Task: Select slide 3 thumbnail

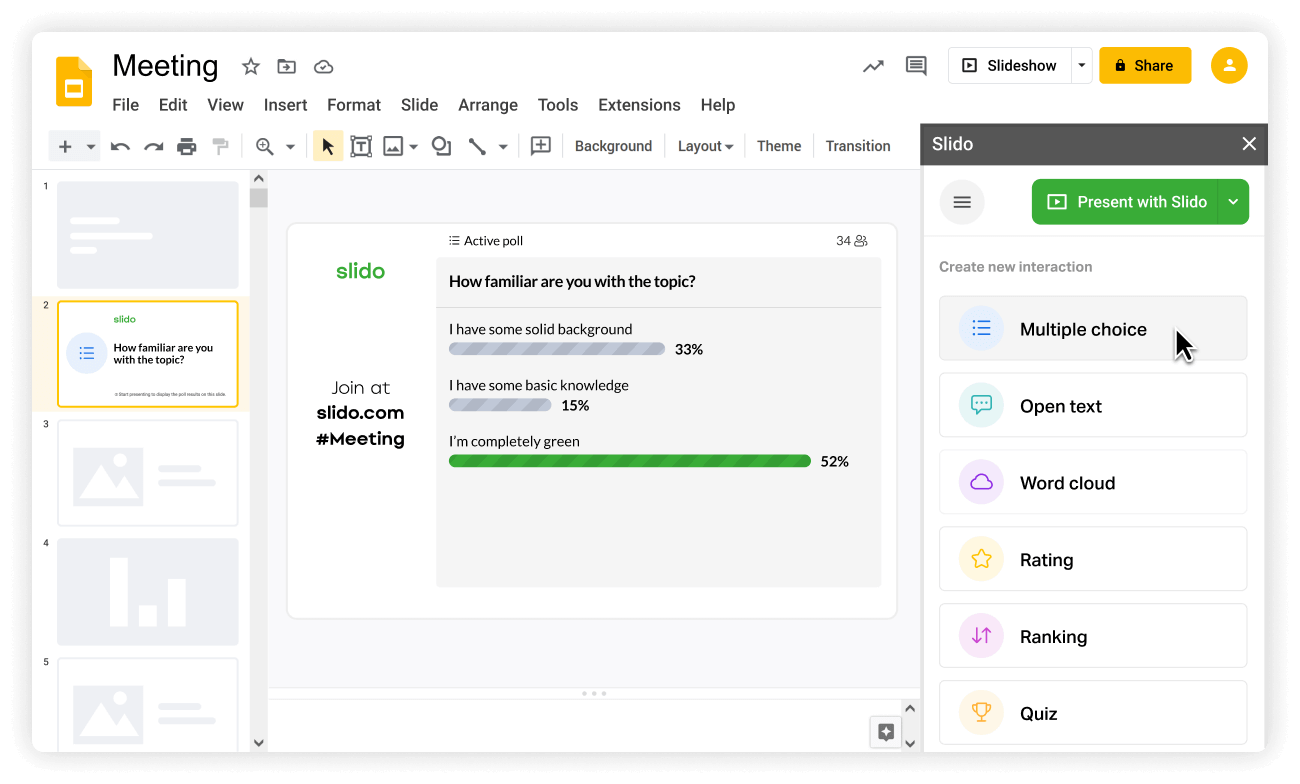Action: click(147, 472)
